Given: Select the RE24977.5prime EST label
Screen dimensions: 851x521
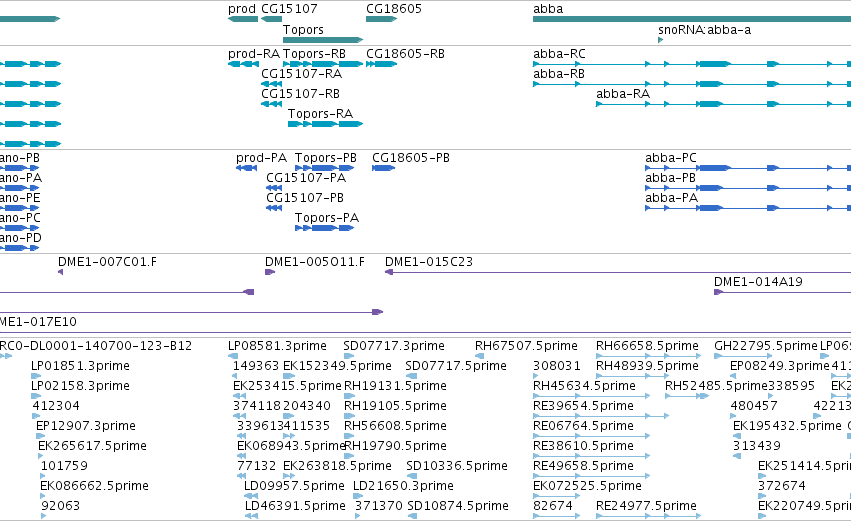Looking at the screenshot, I should (646, 507).
